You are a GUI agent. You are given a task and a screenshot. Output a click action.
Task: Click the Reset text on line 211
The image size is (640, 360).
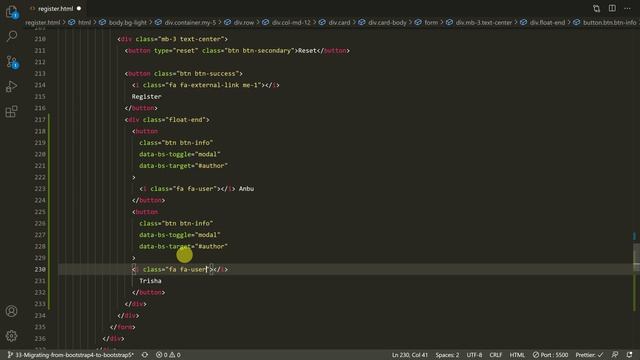tap(307, 51)
